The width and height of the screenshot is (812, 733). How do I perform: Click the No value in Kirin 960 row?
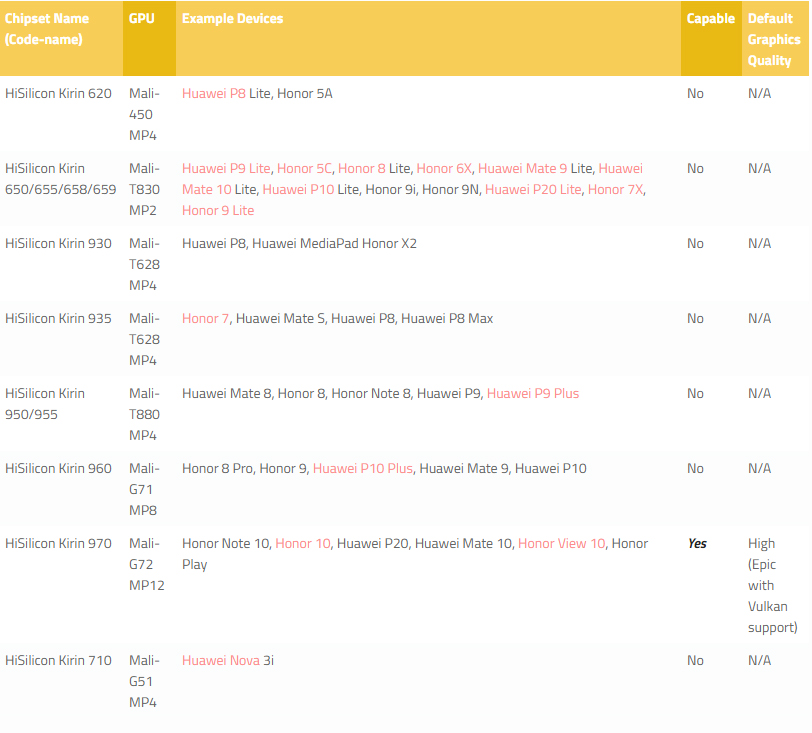point(695,469)
